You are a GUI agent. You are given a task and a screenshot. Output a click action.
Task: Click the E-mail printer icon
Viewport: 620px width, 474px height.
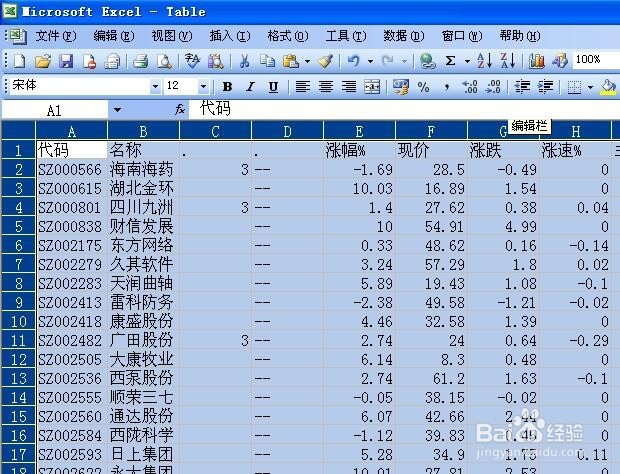(x=112, y=61)
